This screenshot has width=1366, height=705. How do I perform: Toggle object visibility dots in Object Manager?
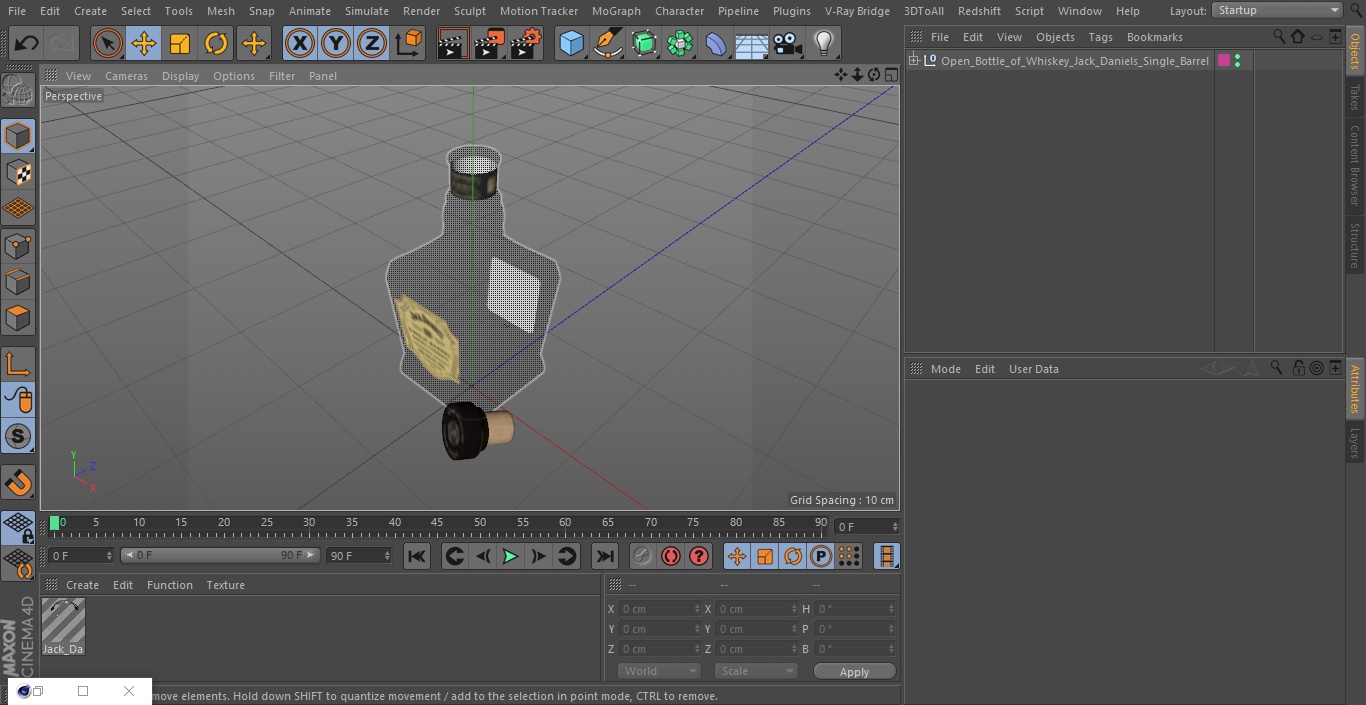pyautogui.click(x=1238, y=61)
